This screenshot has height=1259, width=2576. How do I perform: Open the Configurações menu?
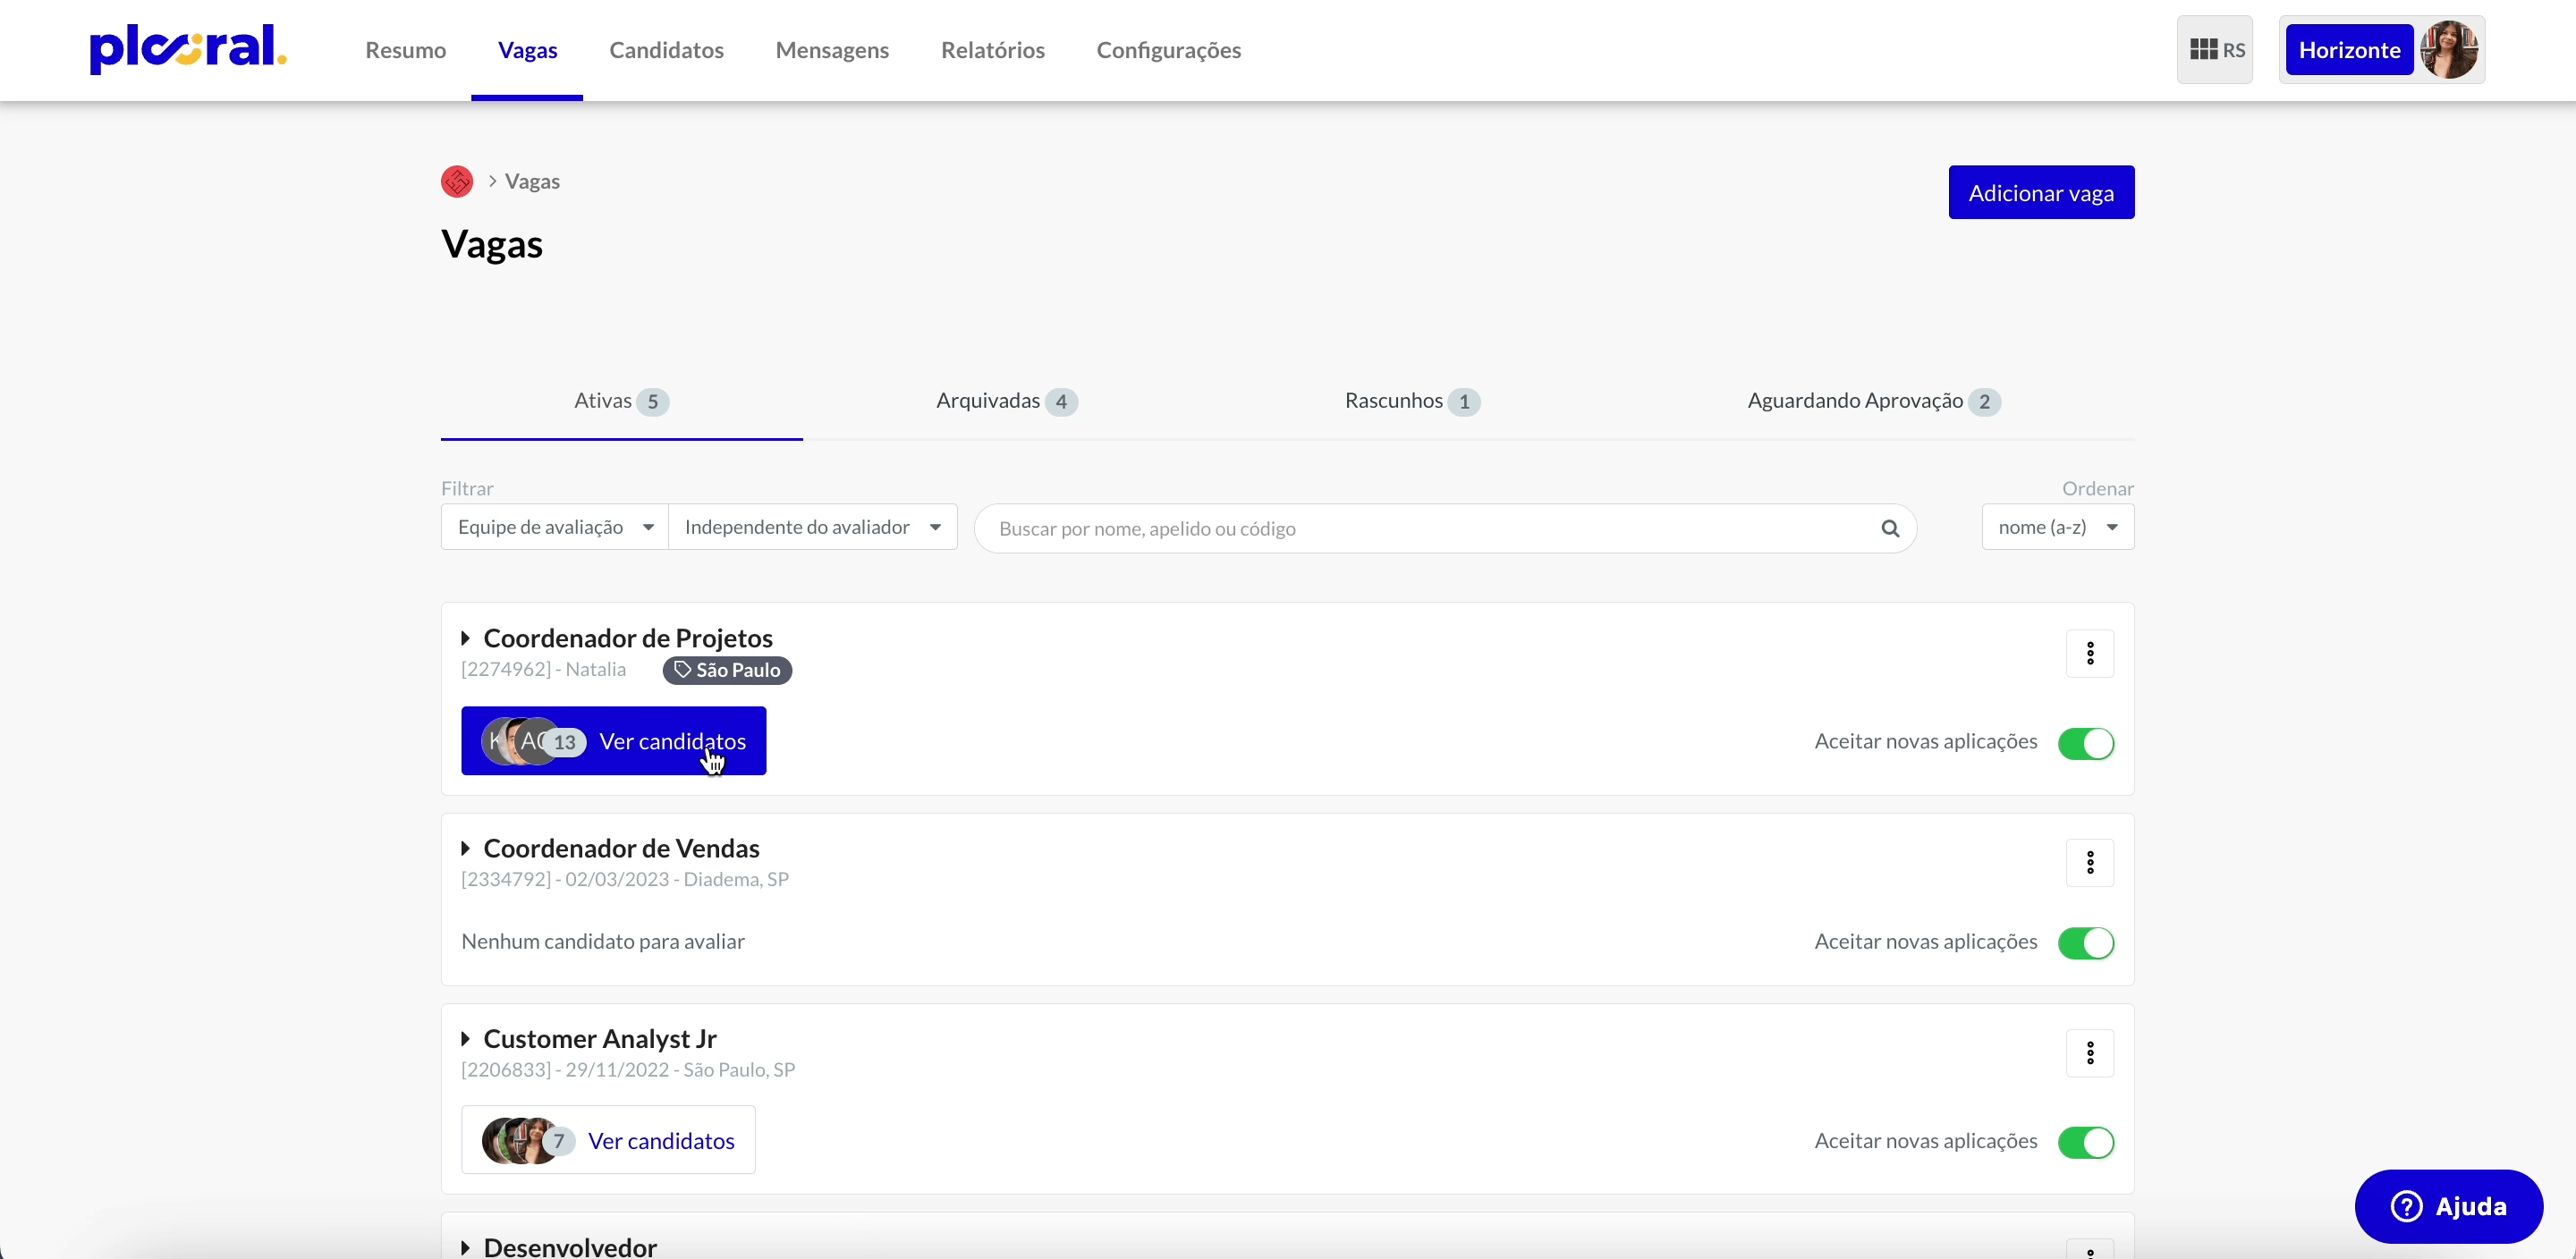[1168, 50]
